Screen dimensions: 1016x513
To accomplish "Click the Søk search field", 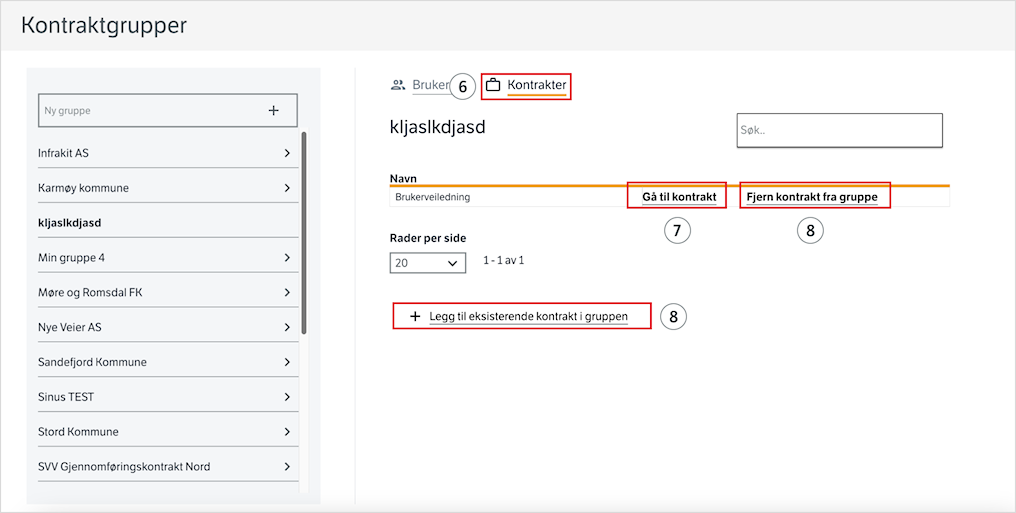I will tap(840, 130).
